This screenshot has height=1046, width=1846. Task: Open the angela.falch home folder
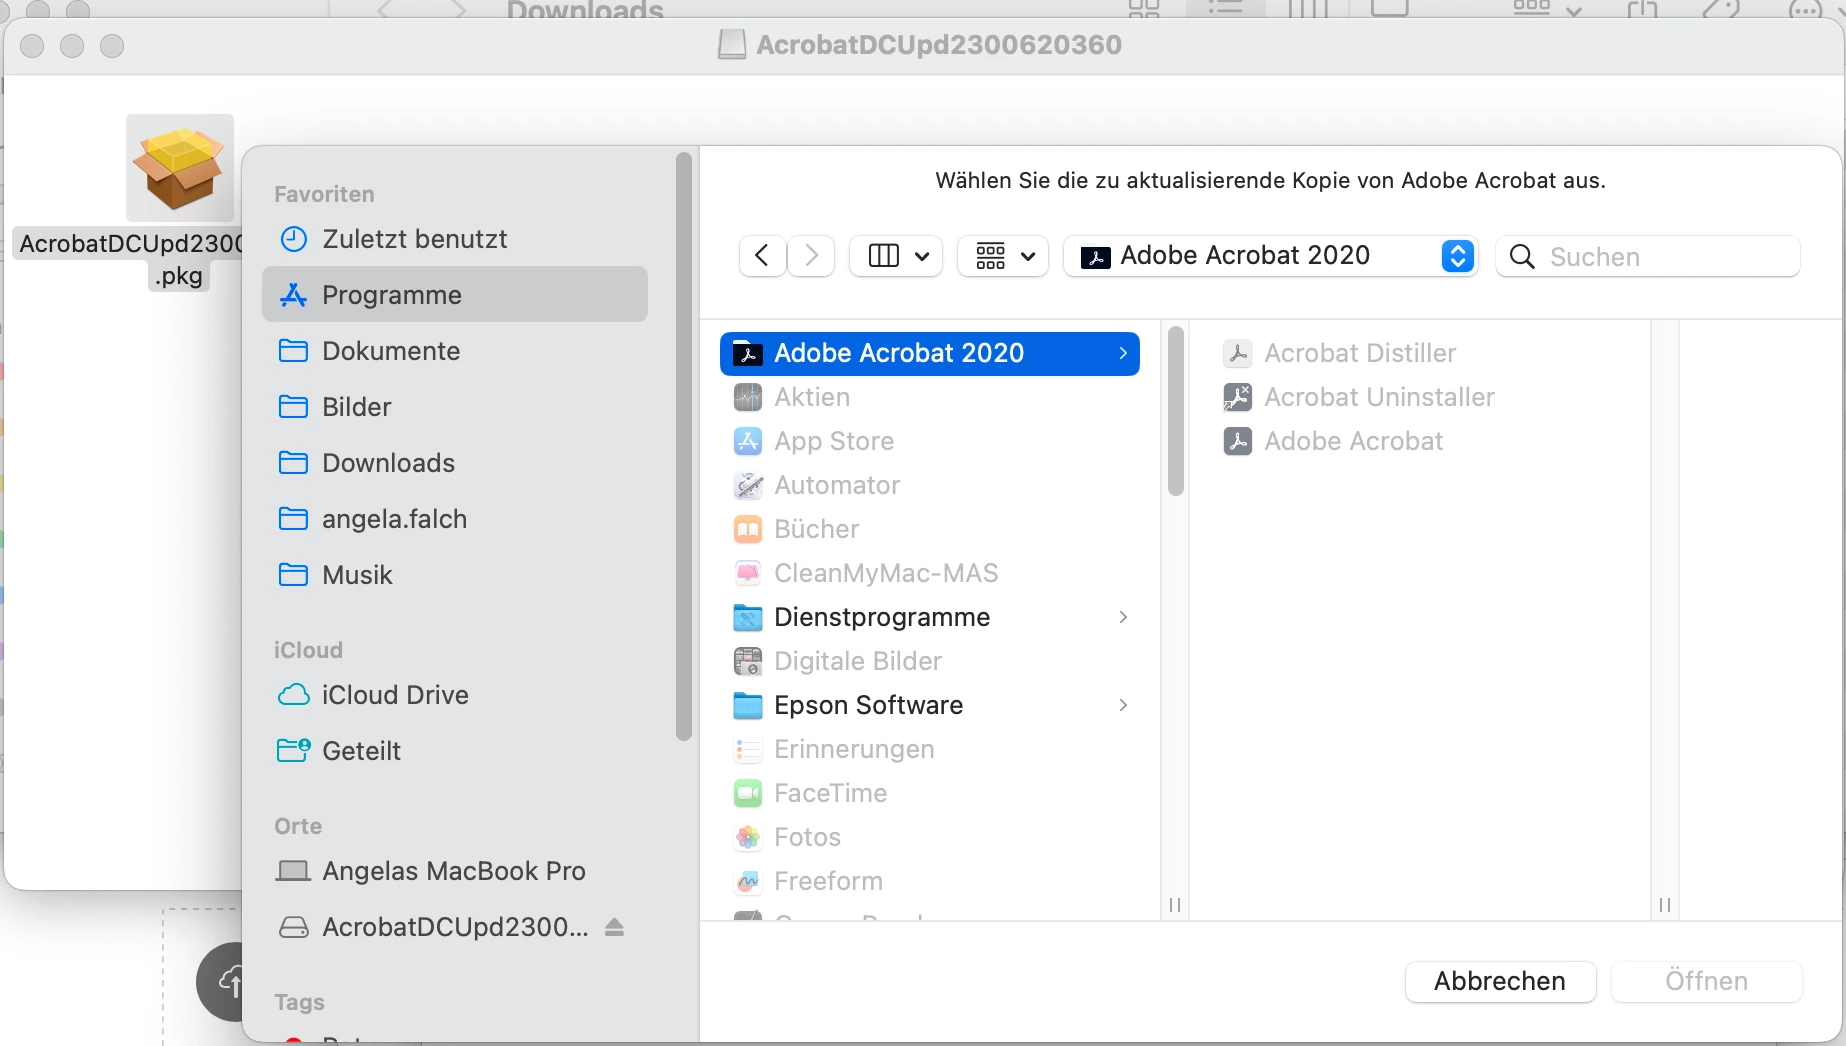[x=455, y=519]
